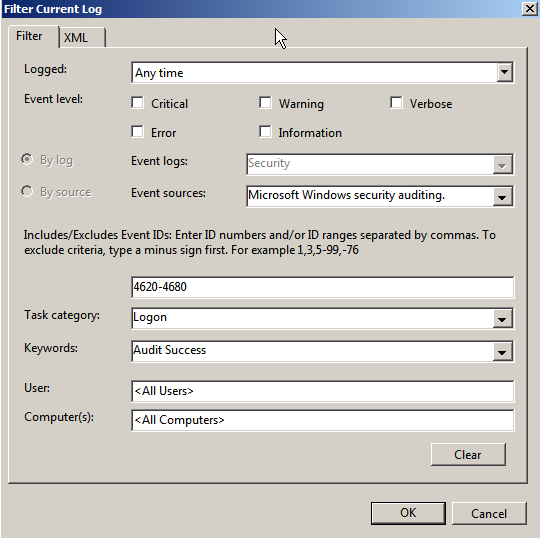Enable the Error event level checkbox
This screenshot has height=538, width=540.
click(x=137, y=132)
